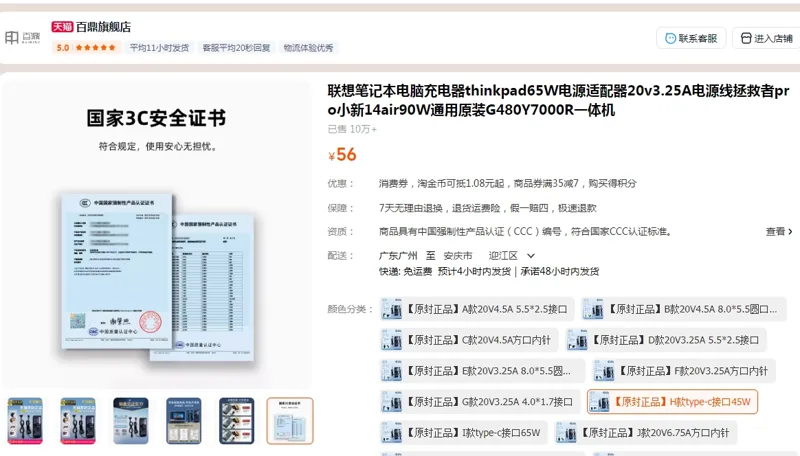
Task: Click the 客服平均20秒回复 tag
Action: pos(236,47)
